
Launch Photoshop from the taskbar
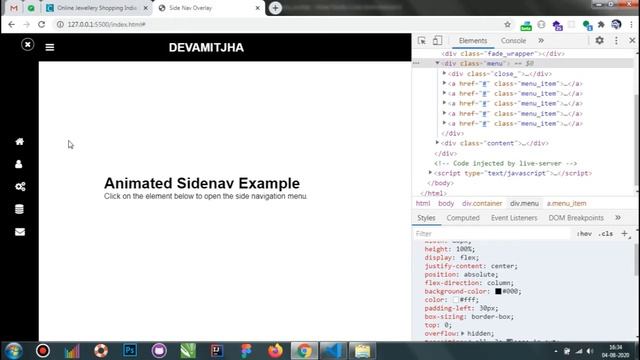point(130,351)
